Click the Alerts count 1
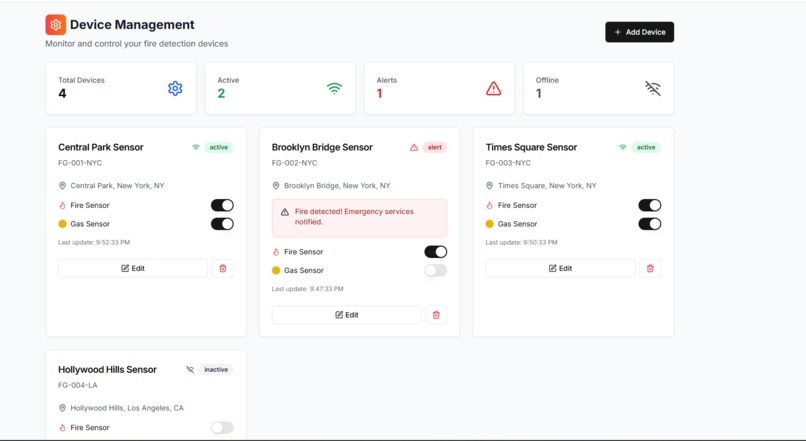 click(x=379, y=94)
